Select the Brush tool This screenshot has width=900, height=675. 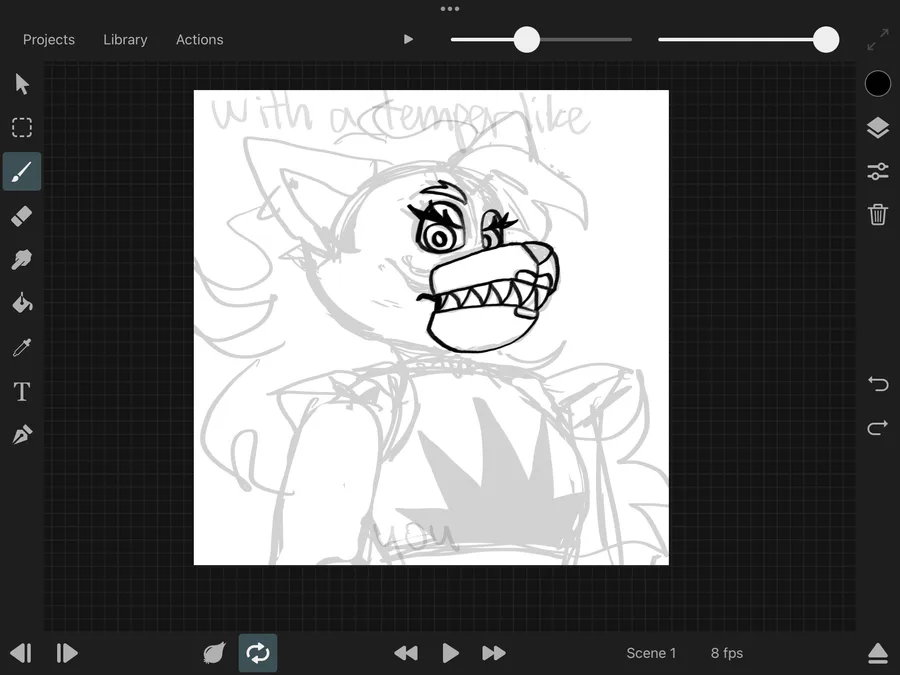[22, 171]
